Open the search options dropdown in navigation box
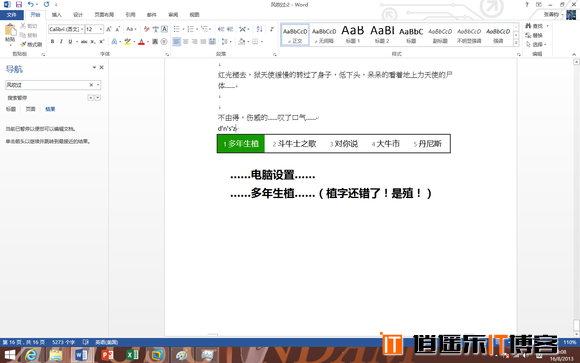Image resolution: width=580 pixels, height=363 pixels. [x=98, y=85]
